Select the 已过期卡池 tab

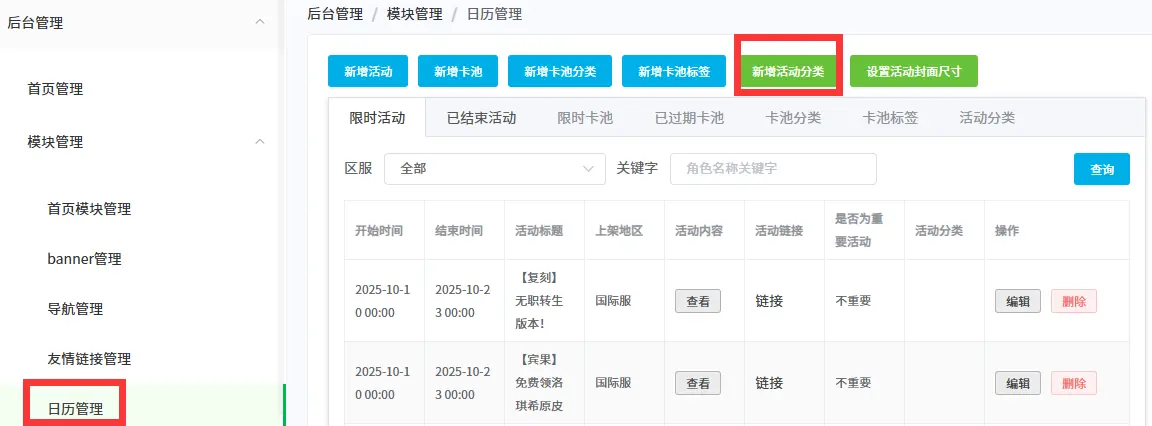689,118
